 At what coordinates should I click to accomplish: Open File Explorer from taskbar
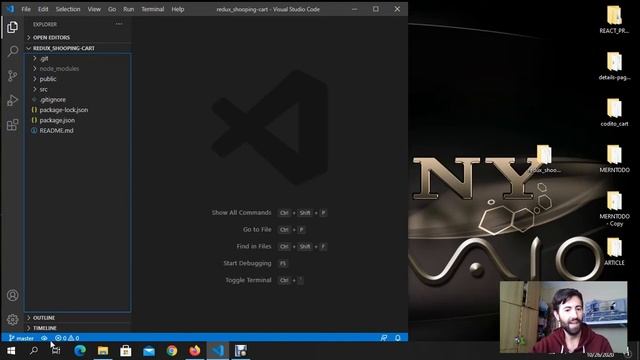pos(103,351)
